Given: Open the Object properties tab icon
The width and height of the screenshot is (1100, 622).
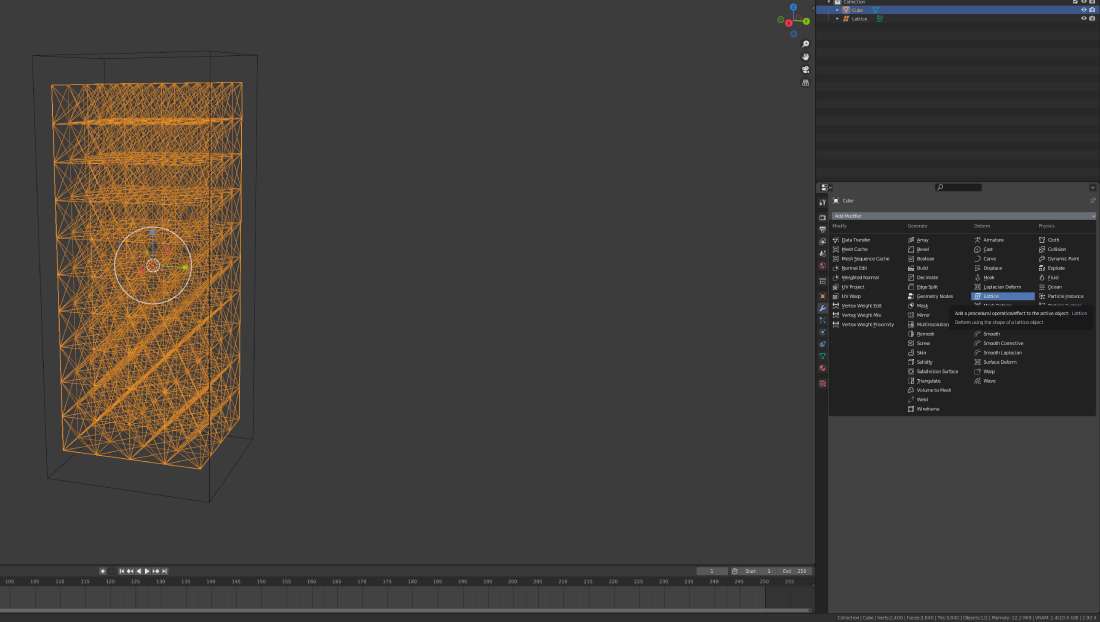Looking at the screenshot, I should [x=822, y=296].
